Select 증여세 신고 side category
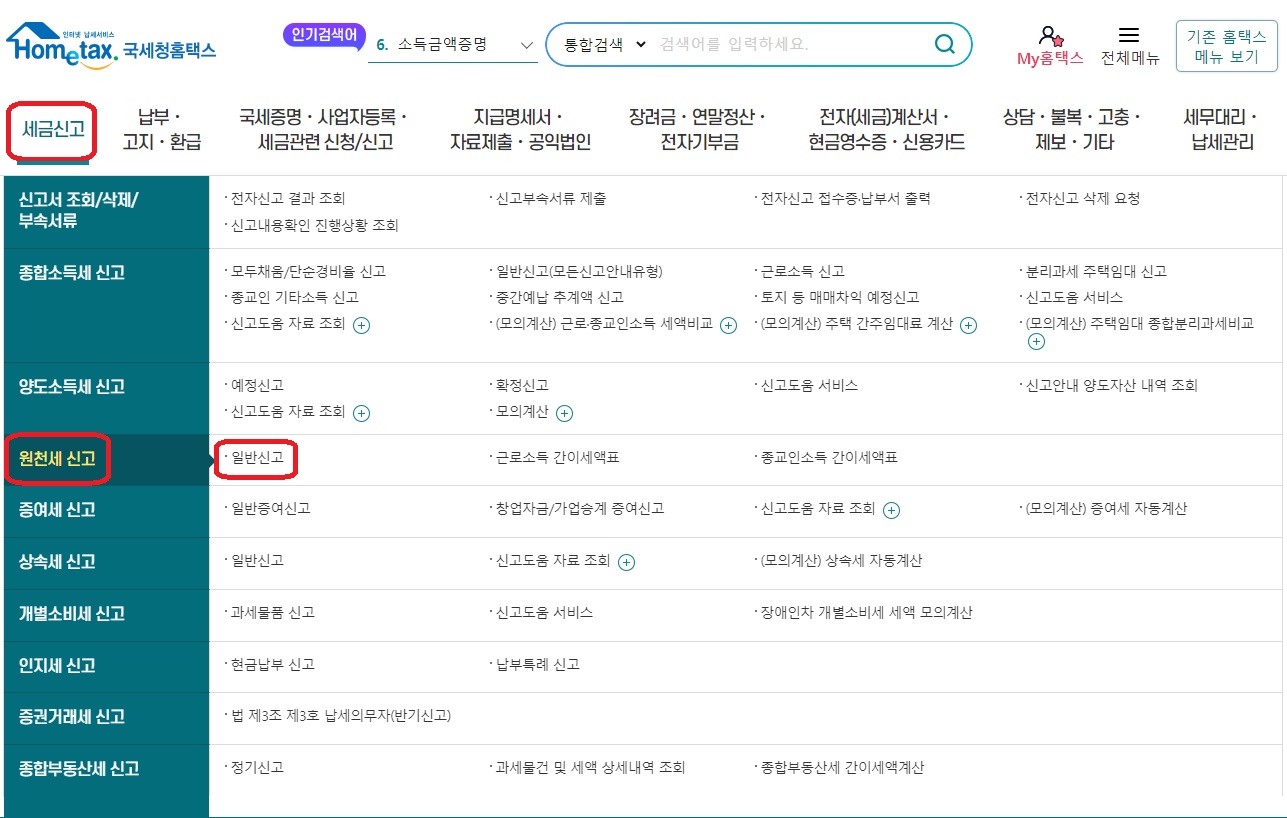Image resolution: width=1287 pixels, height=818 pixels. (x=106, y=511)
